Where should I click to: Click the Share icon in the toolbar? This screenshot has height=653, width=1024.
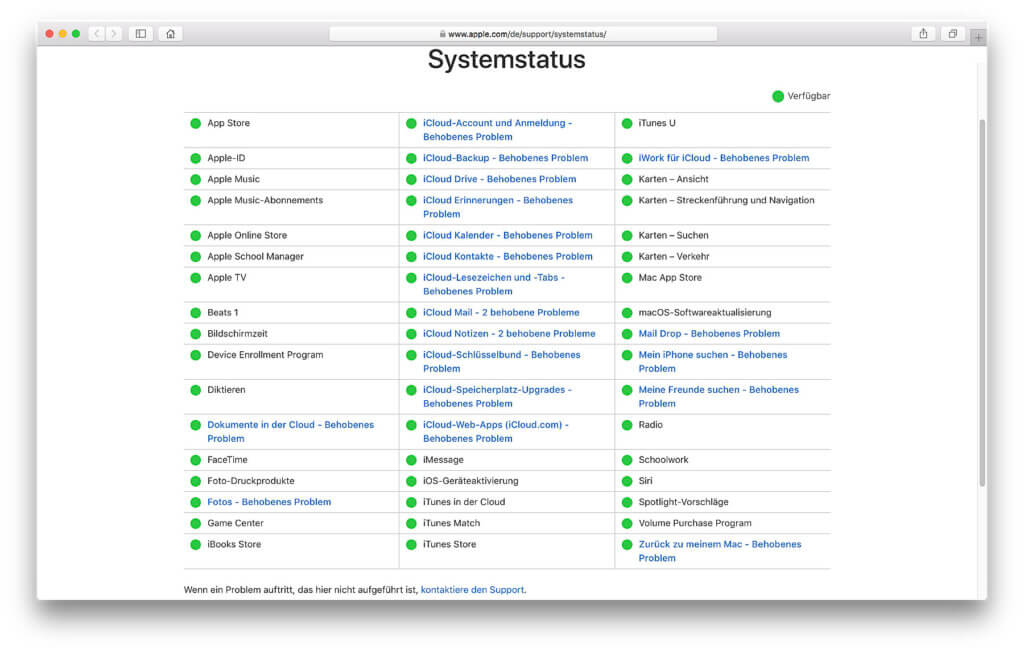click(922, 33)
